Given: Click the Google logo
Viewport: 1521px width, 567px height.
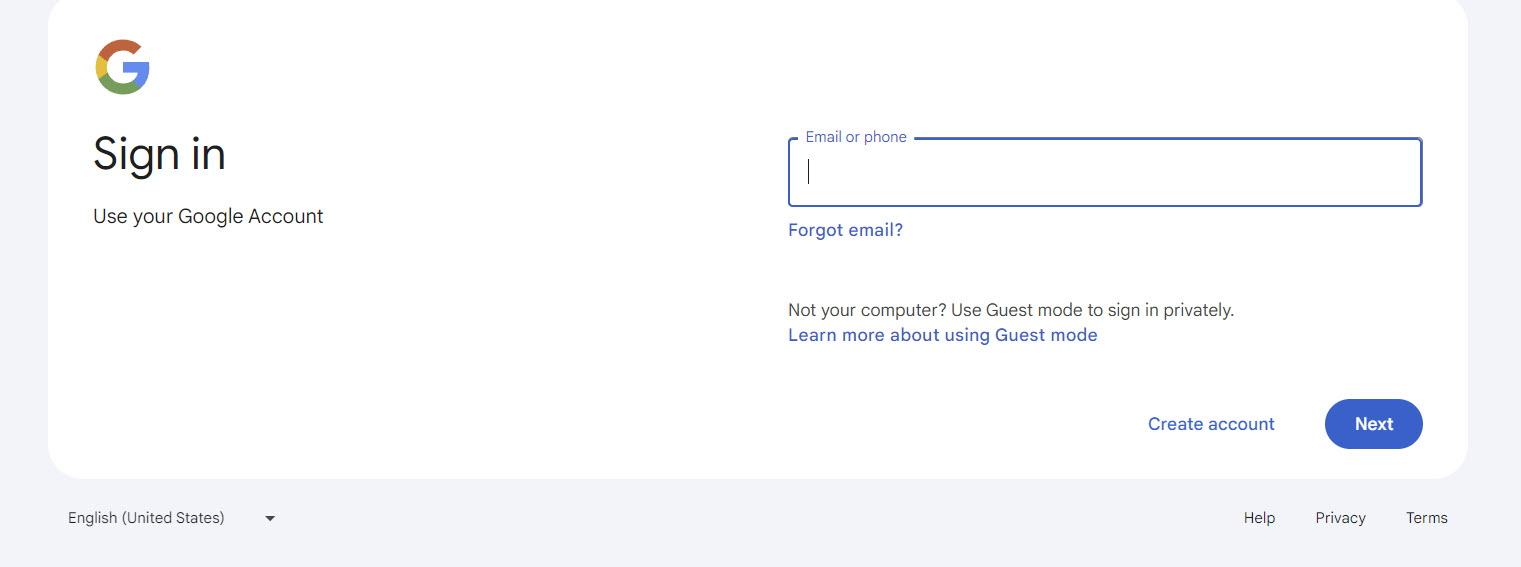Looking at the screenshot, I should tap(123, 67).
